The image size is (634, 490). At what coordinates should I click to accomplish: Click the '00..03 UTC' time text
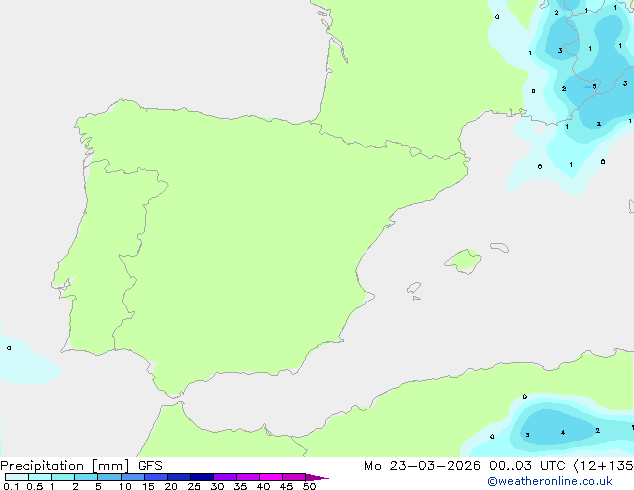point(527,466)
